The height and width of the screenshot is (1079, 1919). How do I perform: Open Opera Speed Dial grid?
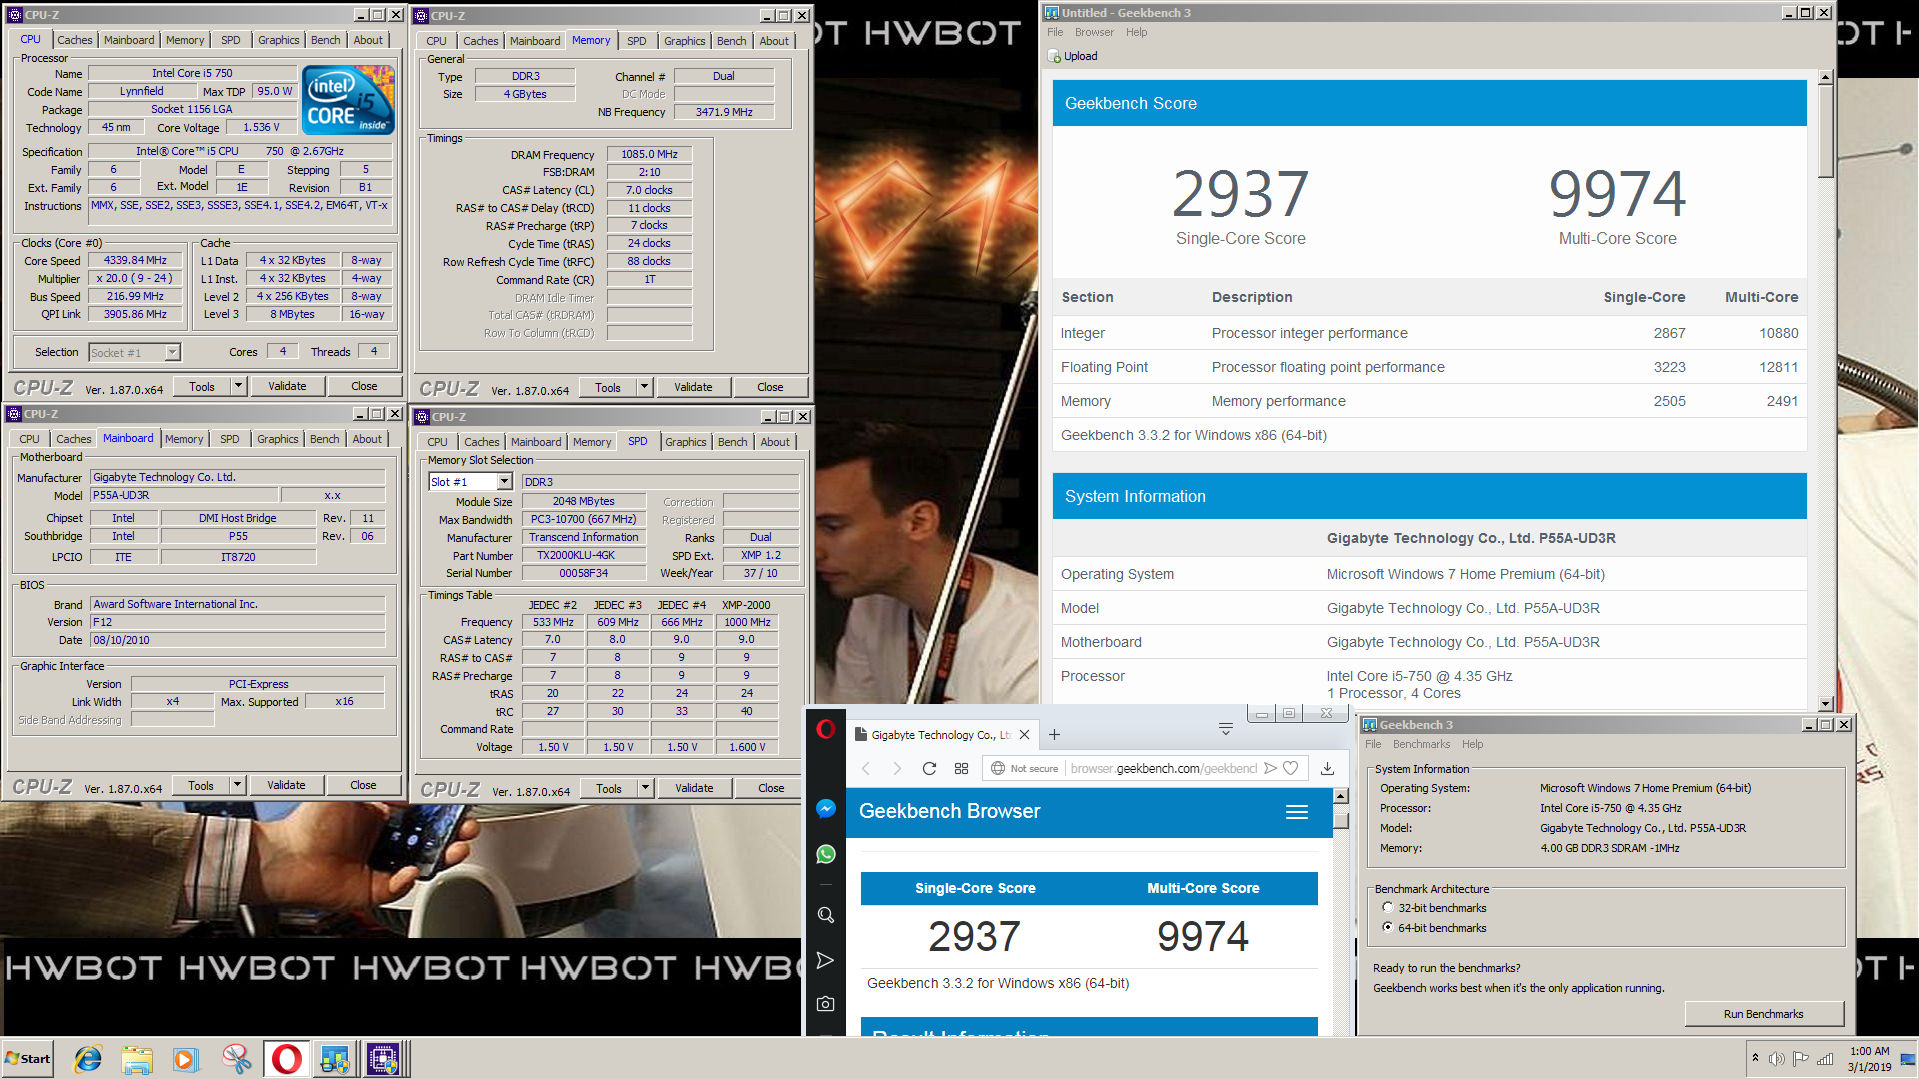(x=961, y=768)
